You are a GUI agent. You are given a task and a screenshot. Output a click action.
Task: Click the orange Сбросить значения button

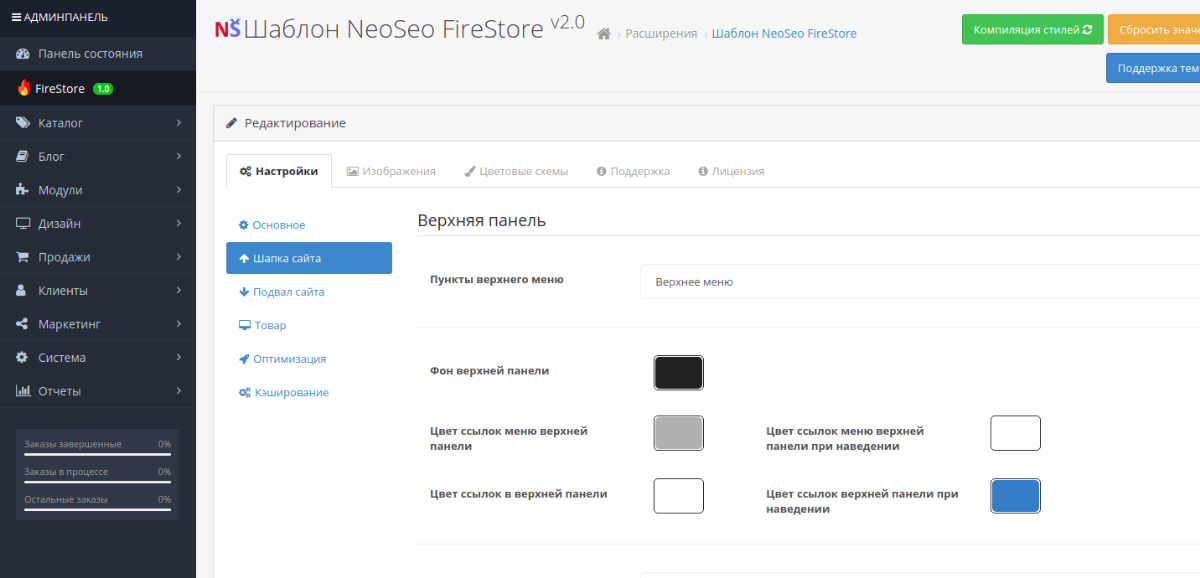coord(1154,29)
